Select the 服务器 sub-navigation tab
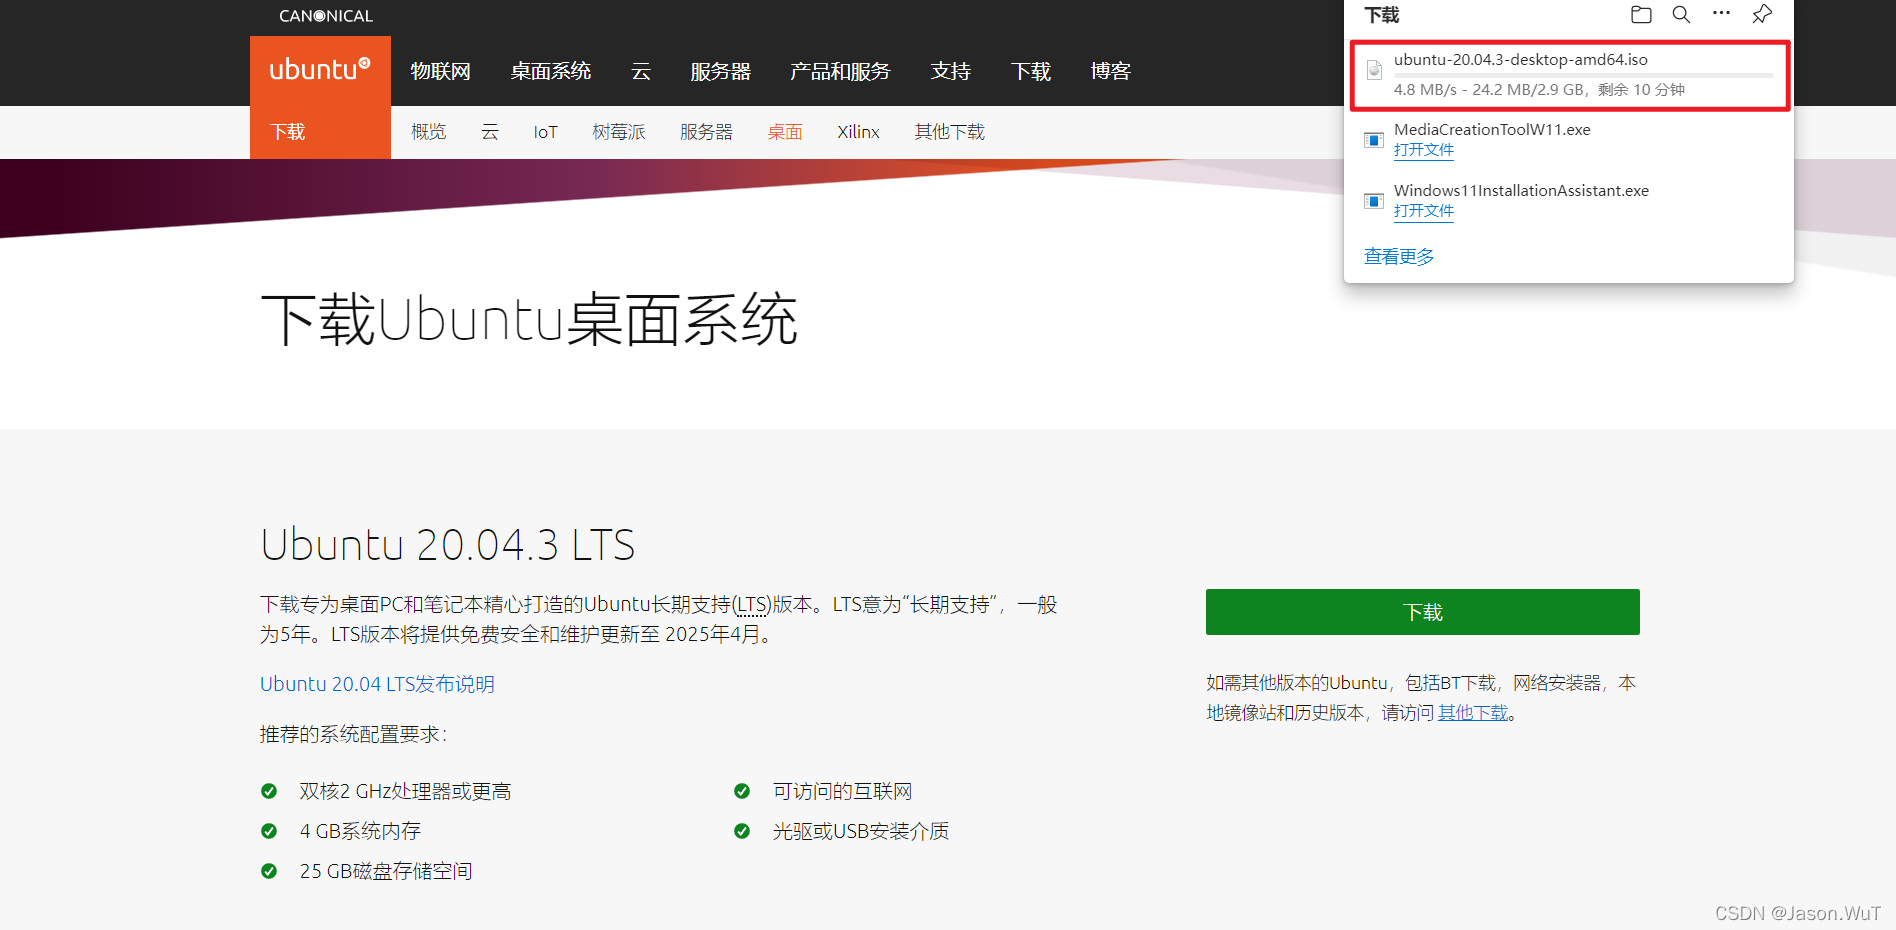Screen dimensions: 1896x930 pyautogui.click(x=706, y=132)
